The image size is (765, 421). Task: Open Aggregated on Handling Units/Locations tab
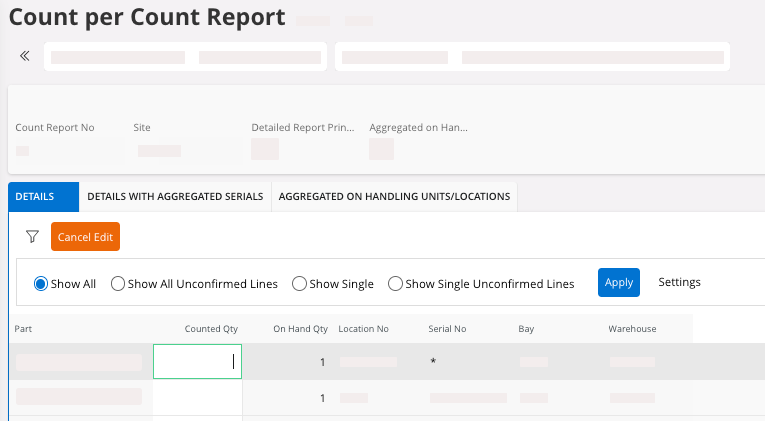click(394, 197)
